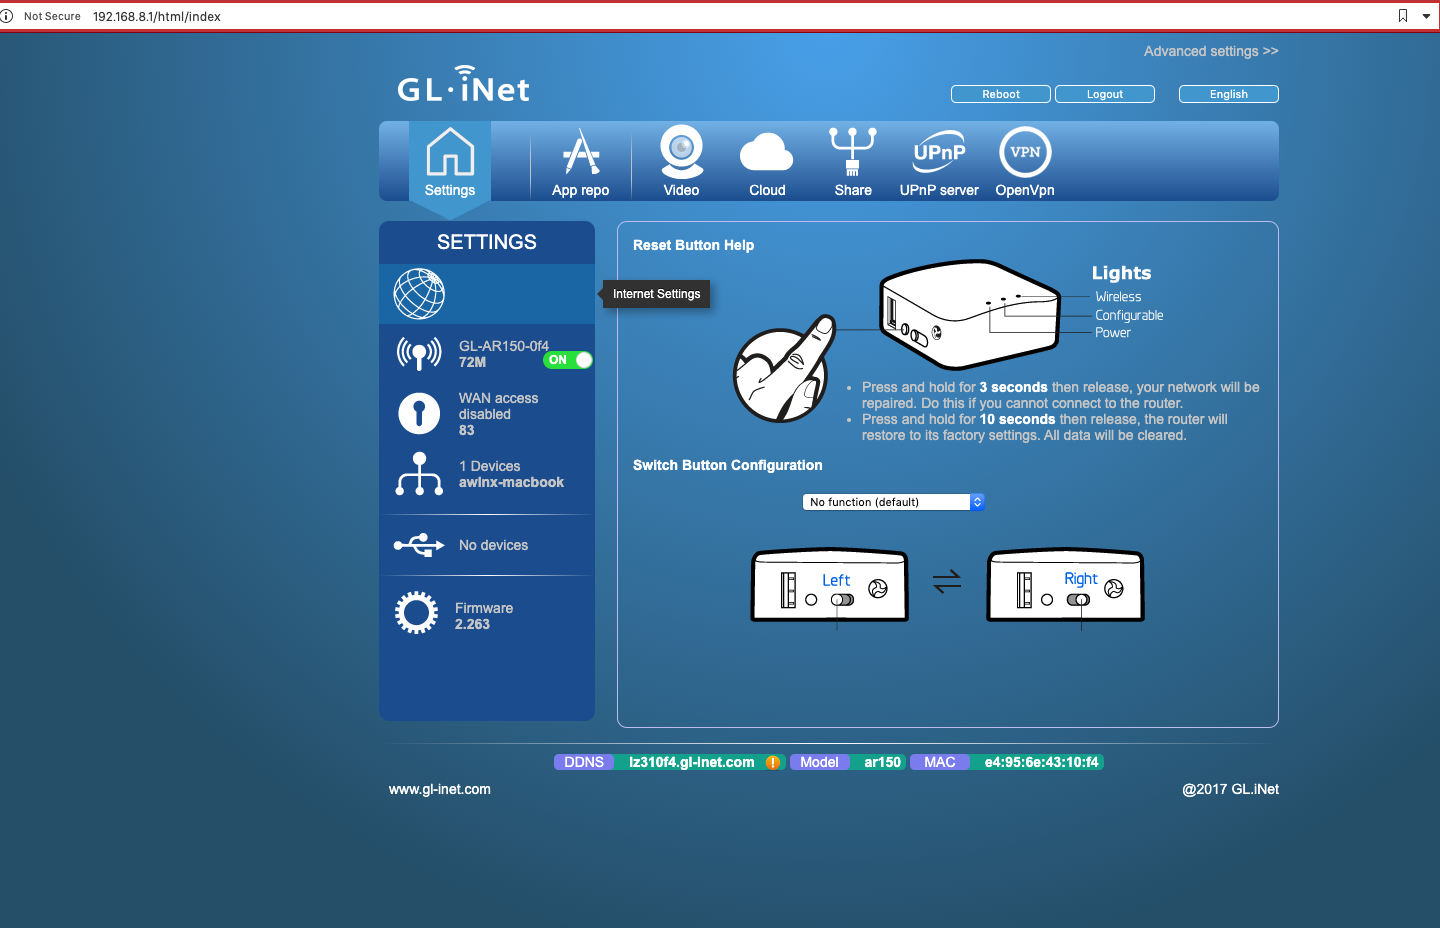Open the OpenVpn icon
Viewport: 1440px width, 928px height.
coord(1025,153)
